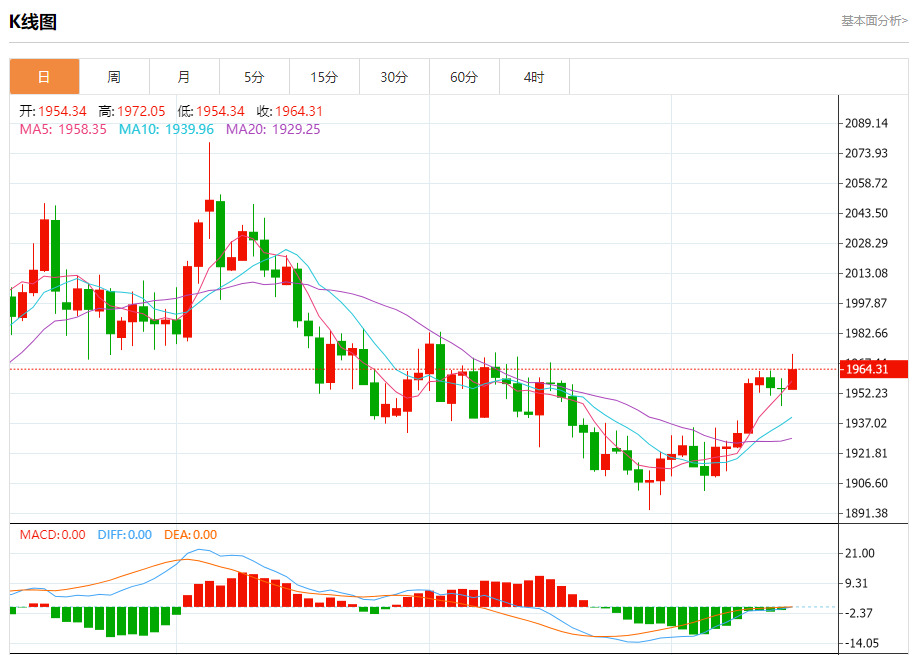Click the DIFF:0.00 indicator label
The image size is (918, 655).
(x=125, y=535)
